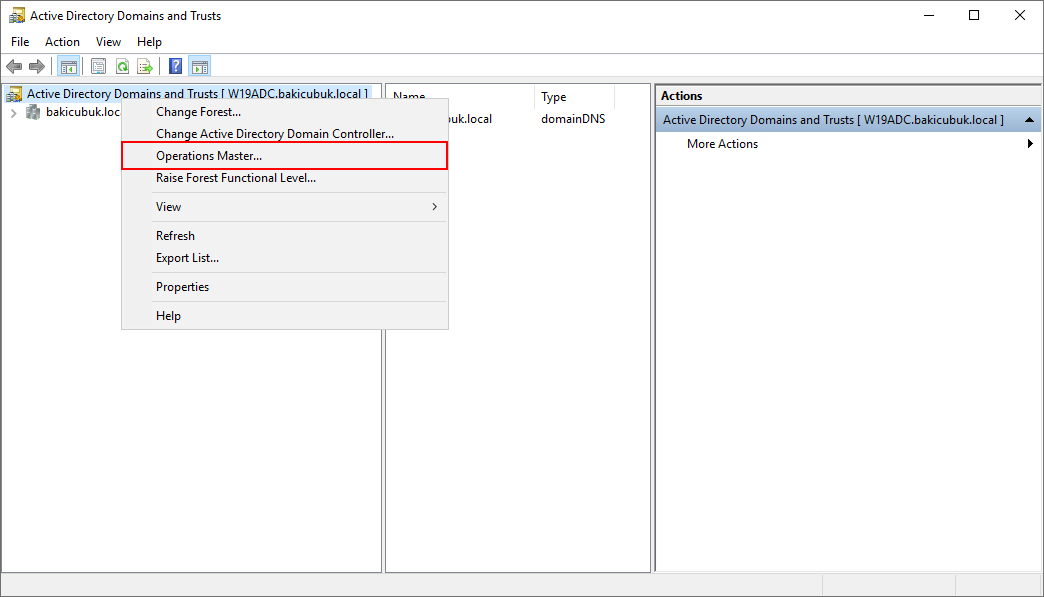The height and width of the screenshot is (597, 1044).
Task: Open help with the blue question mark toolbar icon
Action: (x=176, y=67)
